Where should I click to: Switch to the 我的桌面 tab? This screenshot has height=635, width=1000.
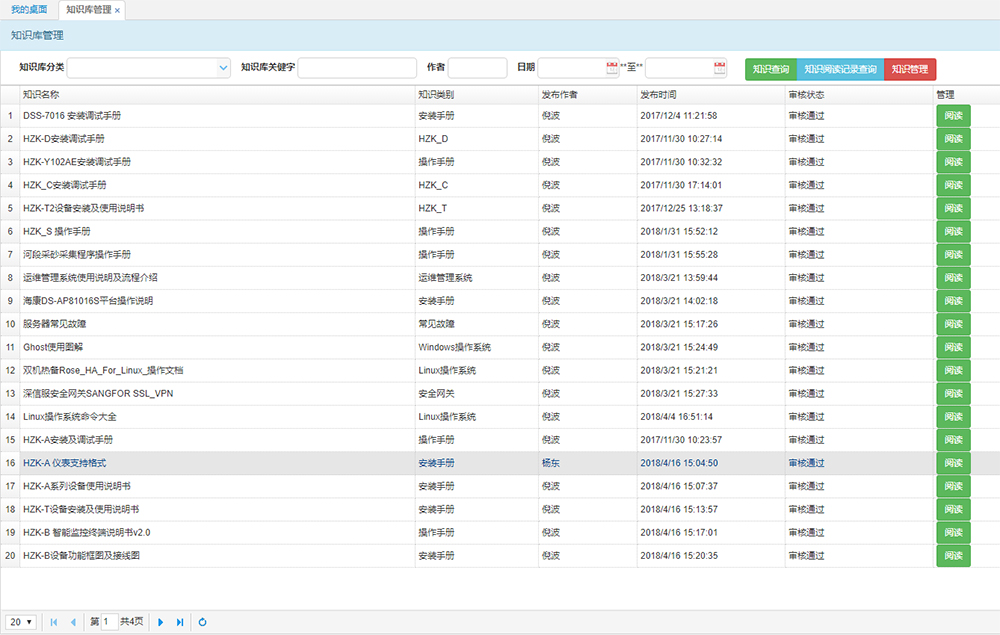(x=29, y=10)
